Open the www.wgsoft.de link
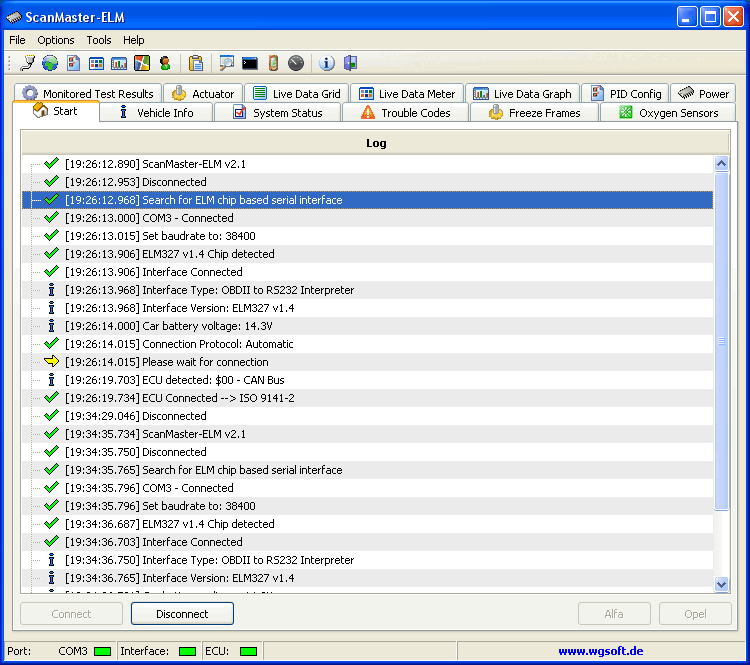The width and height of the screenshot is (750, 665). pyautogui.click(x=600, y=651)
